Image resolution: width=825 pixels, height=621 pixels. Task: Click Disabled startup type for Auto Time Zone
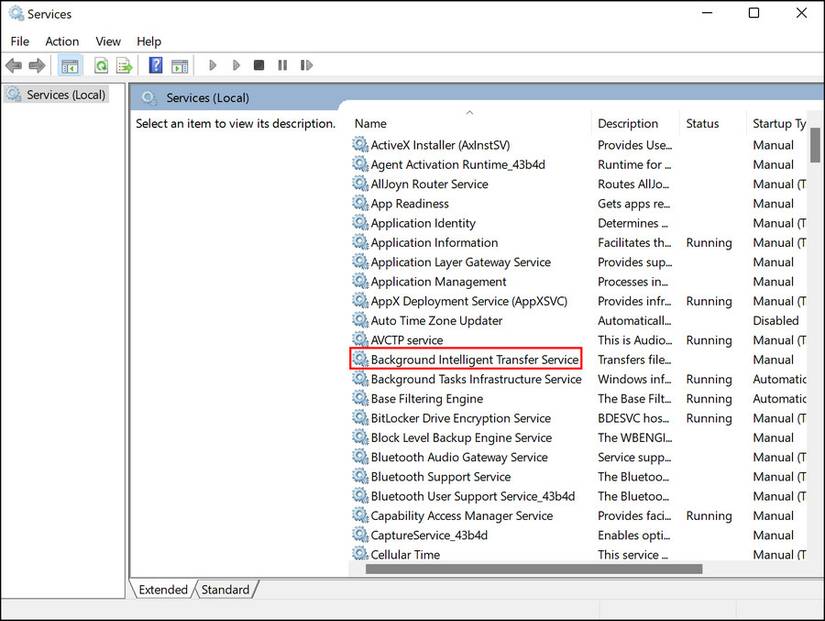tap(776, 320)
